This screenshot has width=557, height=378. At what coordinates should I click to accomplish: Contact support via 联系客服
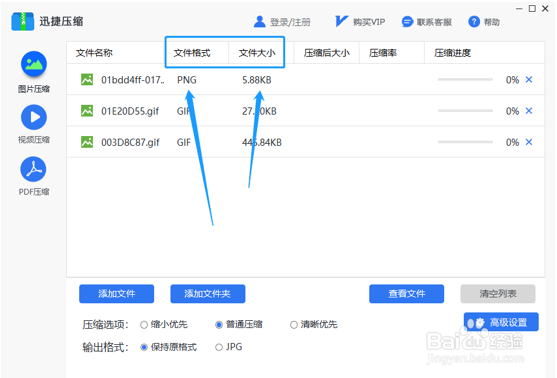point(427,22)
